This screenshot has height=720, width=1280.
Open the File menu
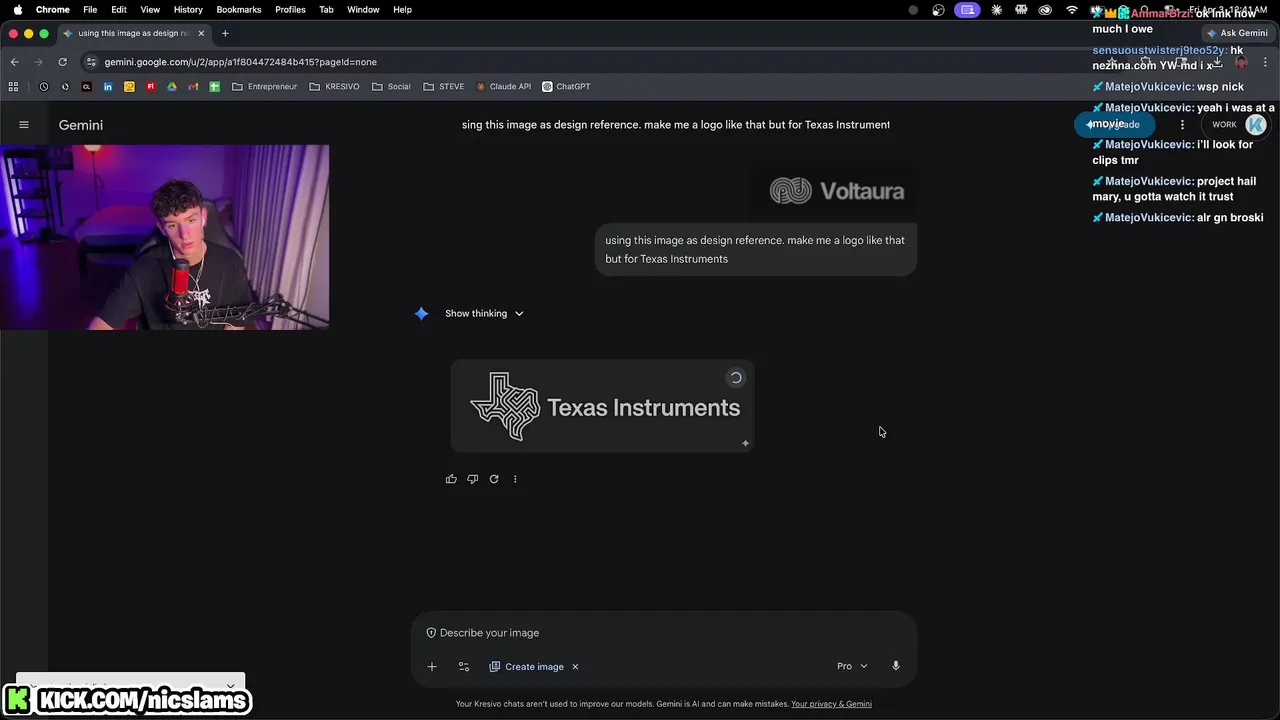pos(90,9)
